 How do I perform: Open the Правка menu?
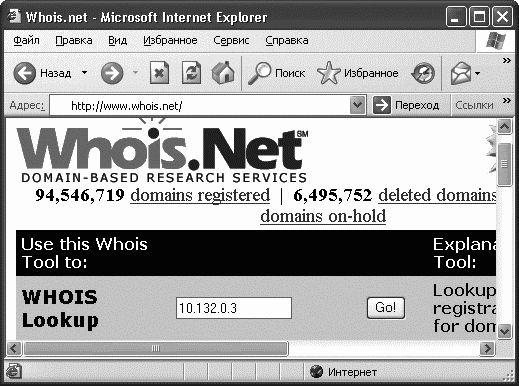click(74, 40)
